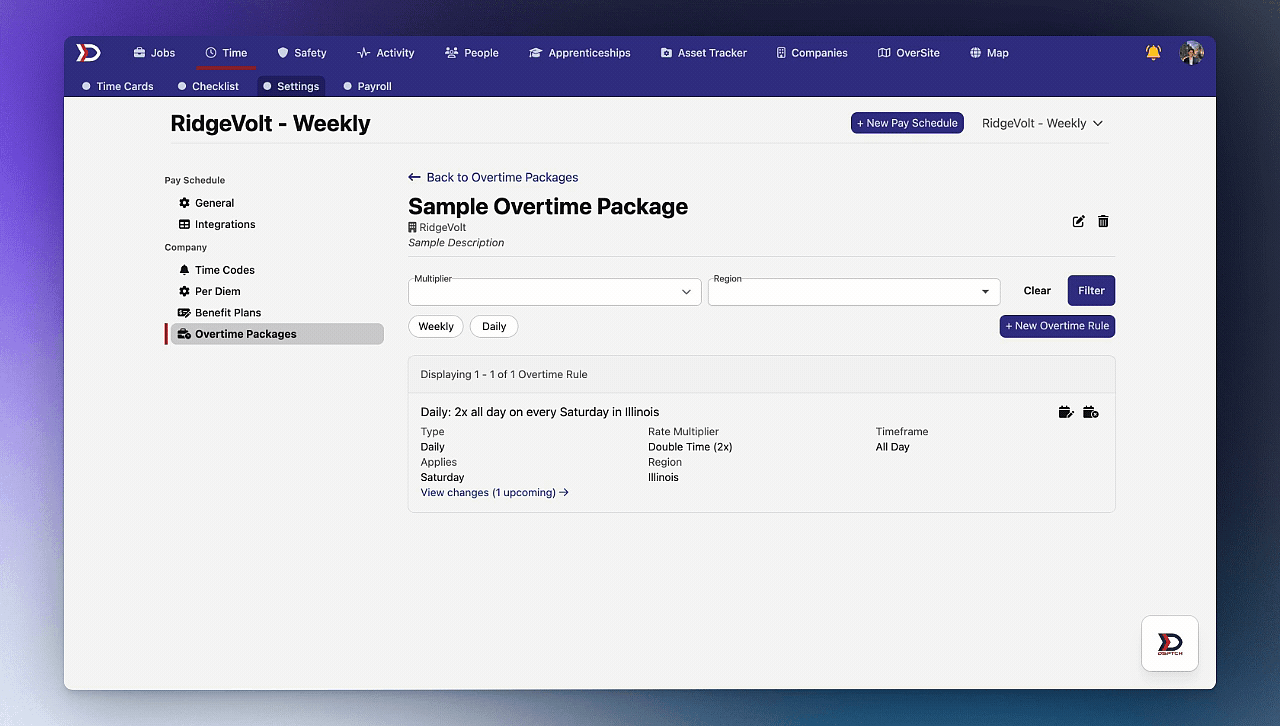Edit the Sample Overtime Package with pencil icon
Image resolution: width=1280 pixels, height=726 pixels.
pos(1078,221)
